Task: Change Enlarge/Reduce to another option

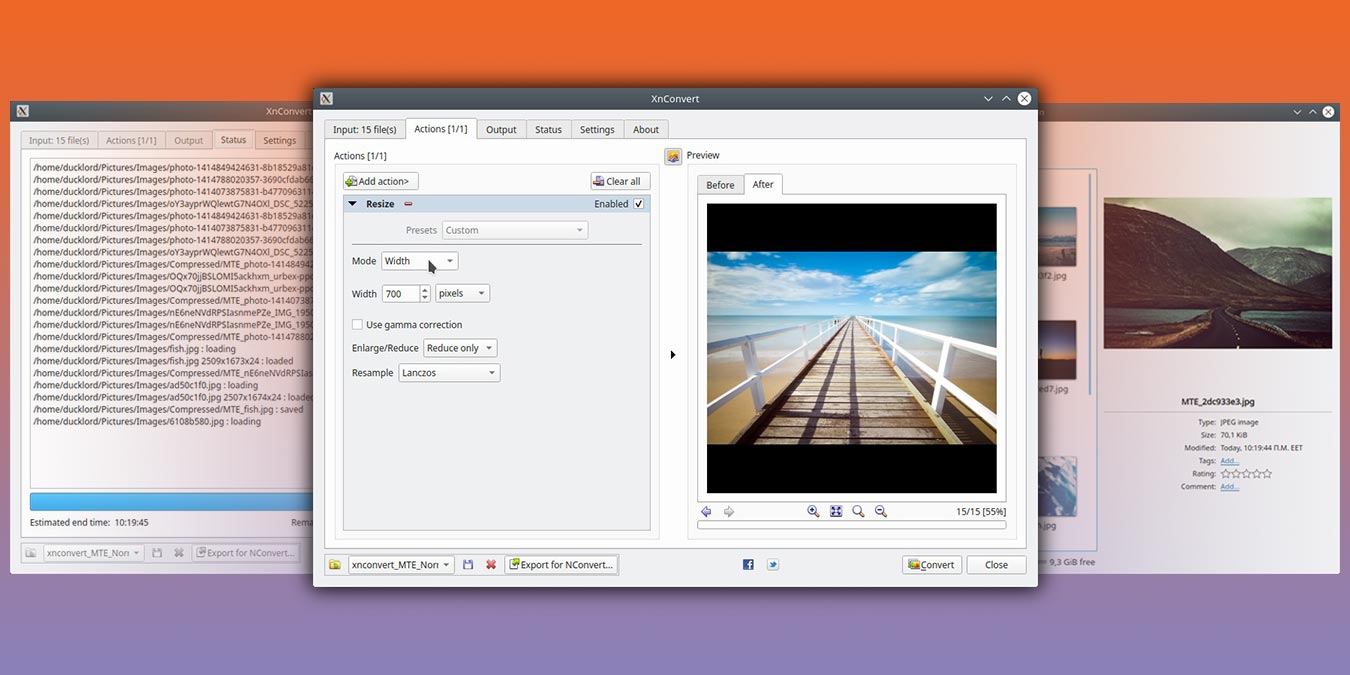Action: 459,347
